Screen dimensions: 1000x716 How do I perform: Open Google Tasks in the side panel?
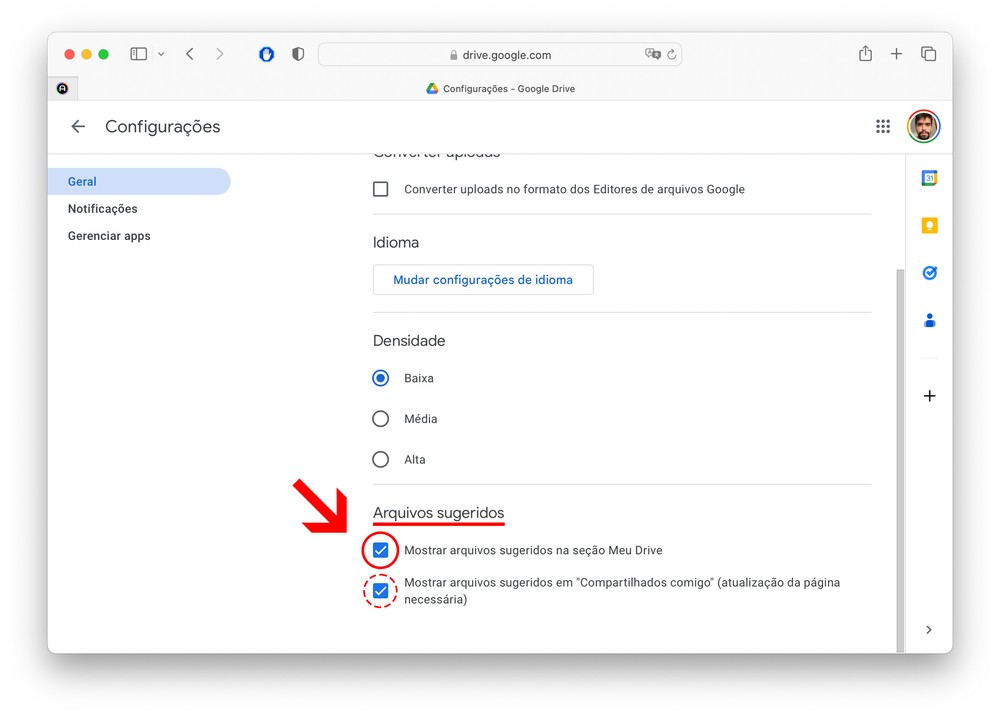click(929, 272)
